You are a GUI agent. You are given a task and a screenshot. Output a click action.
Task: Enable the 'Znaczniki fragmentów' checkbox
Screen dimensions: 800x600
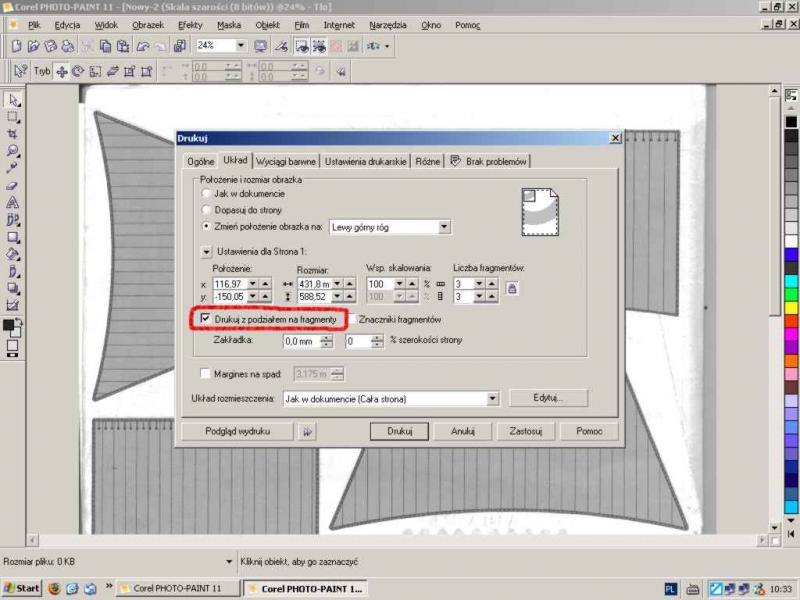352,319
